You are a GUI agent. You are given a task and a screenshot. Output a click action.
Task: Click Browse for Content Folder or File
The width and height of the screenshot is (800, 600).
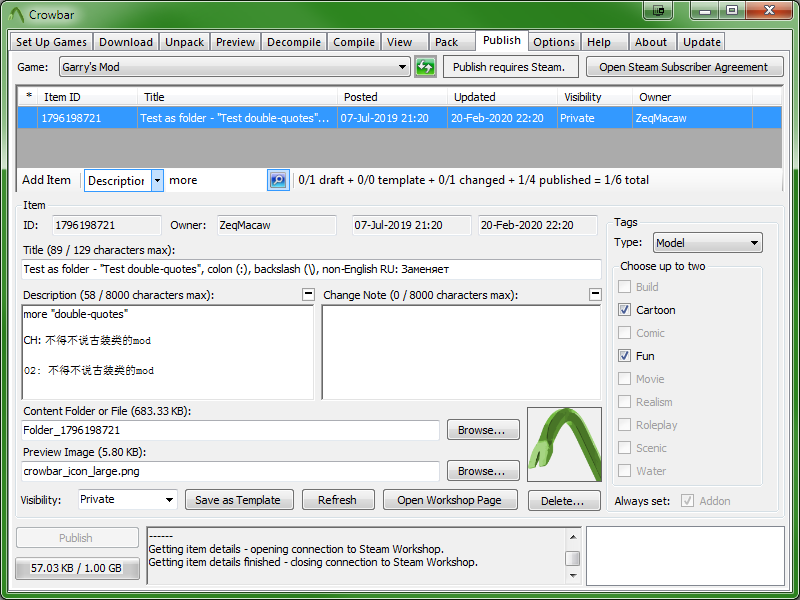pyautogui.click(x=483, y=430)
